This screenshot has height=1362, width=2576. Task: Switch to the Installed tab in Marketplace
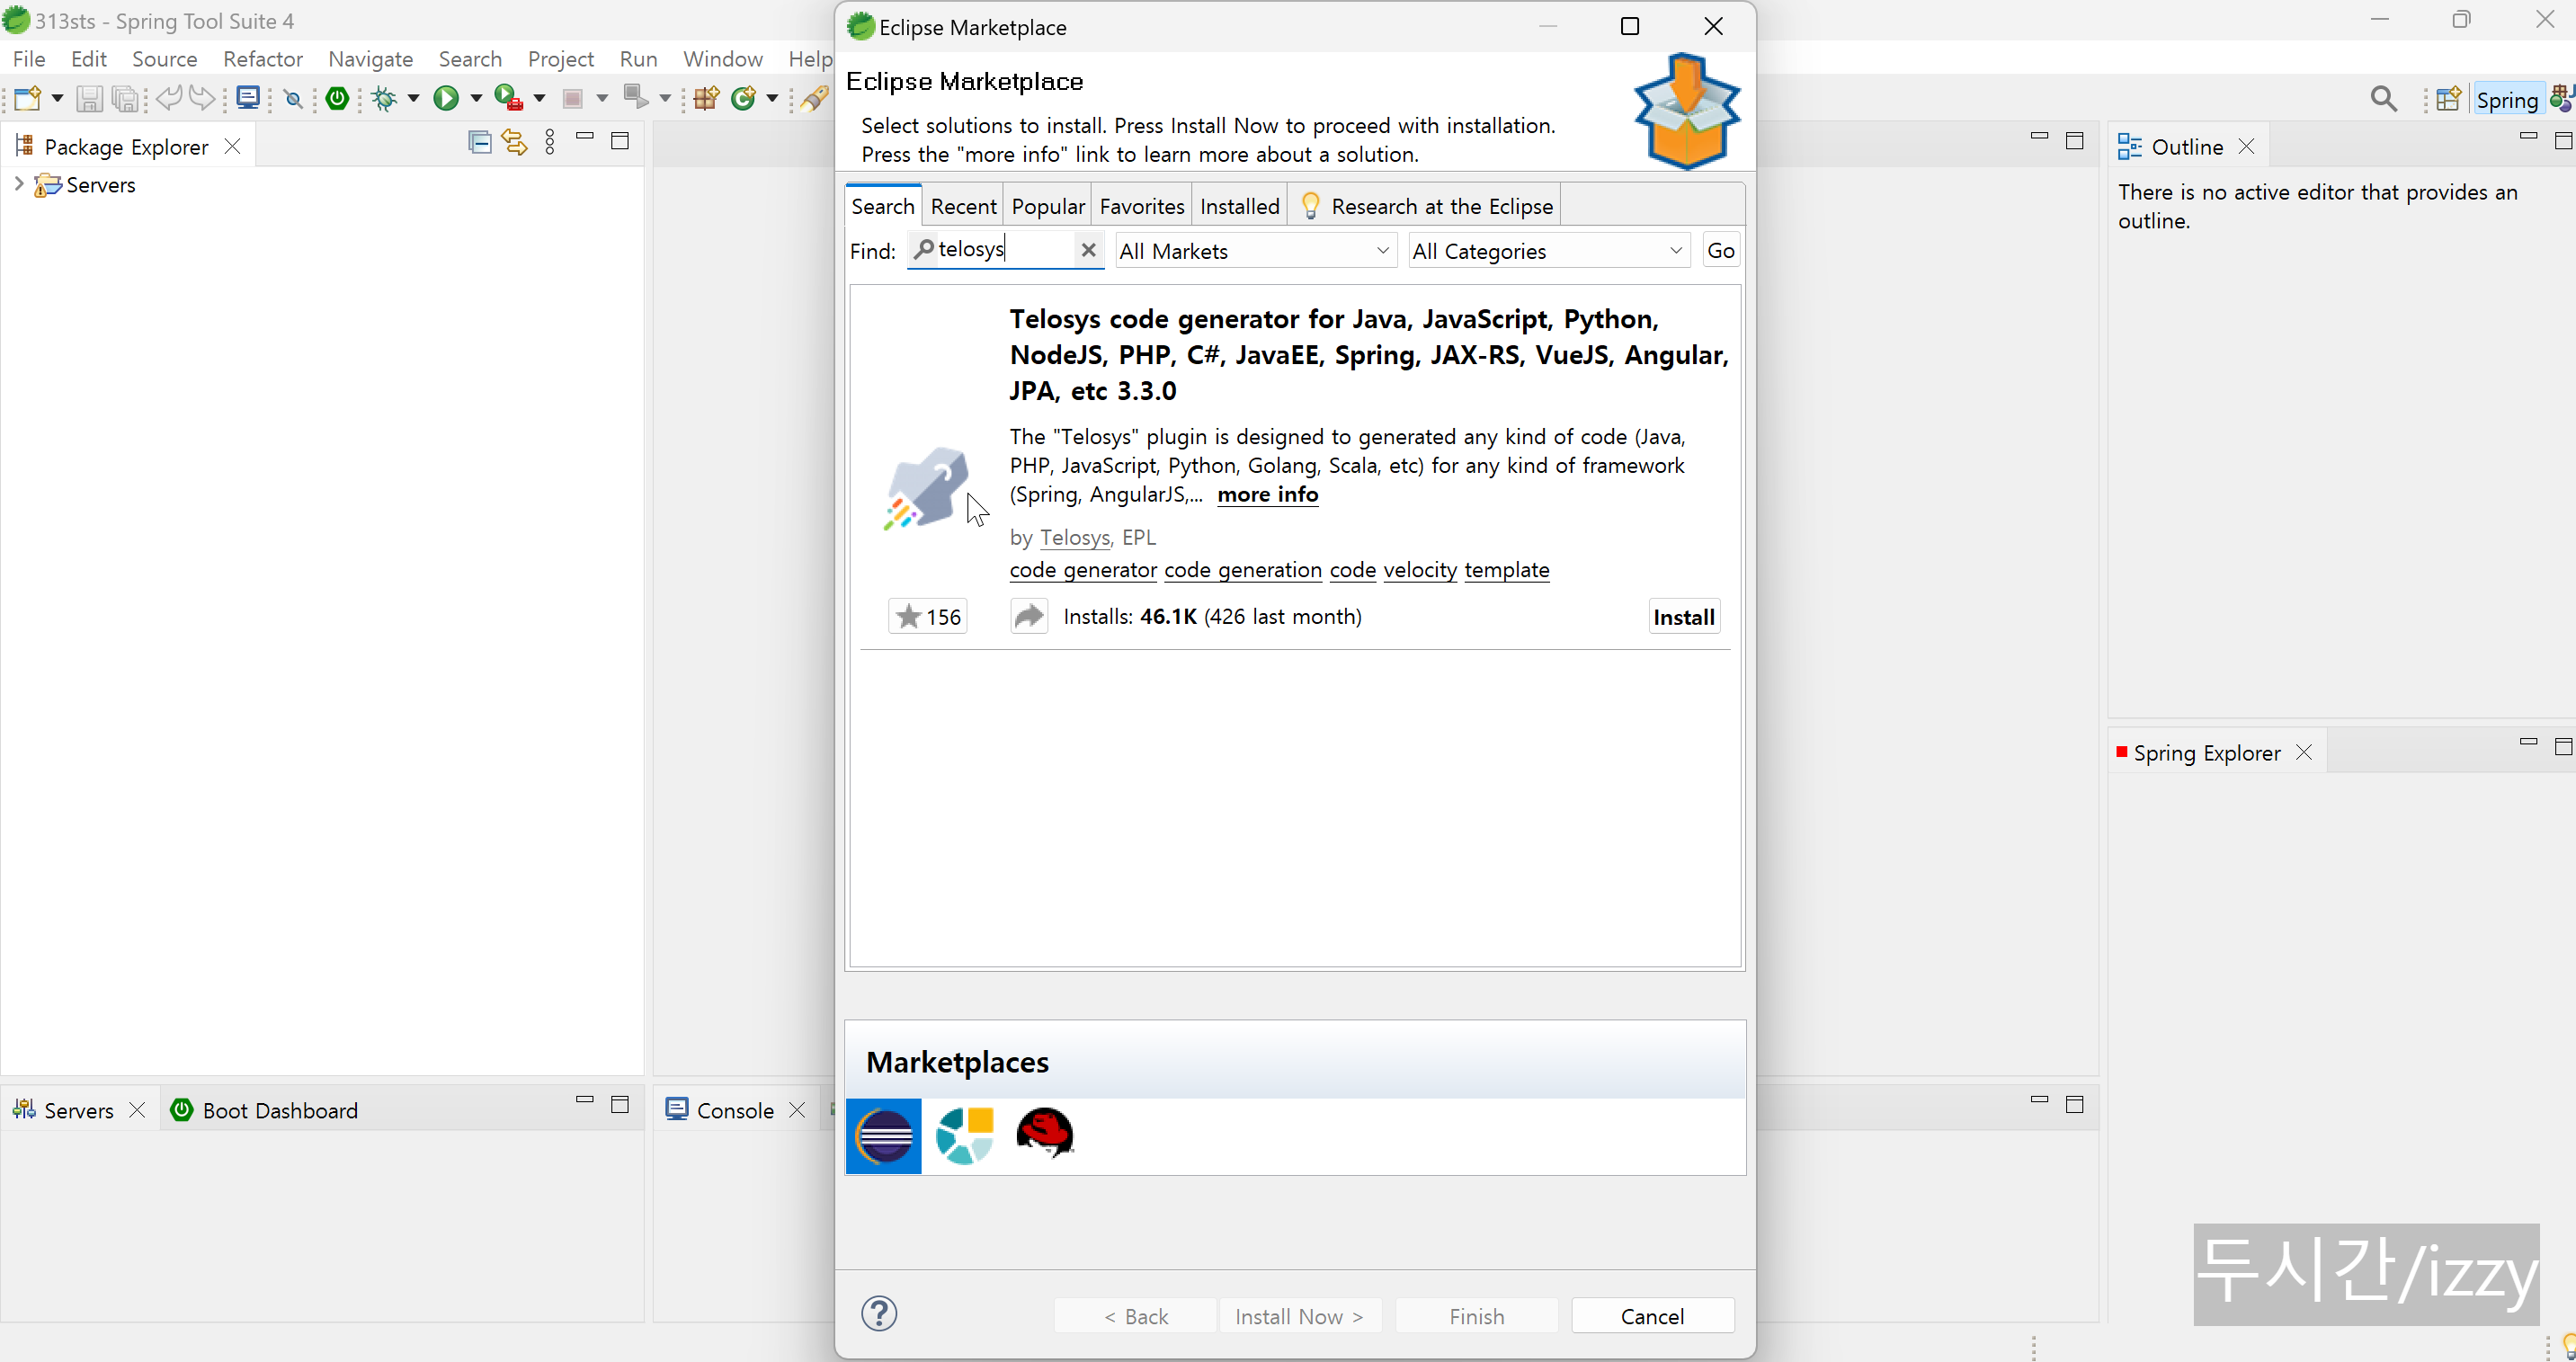pyautogui.click(x=1239, y=206)
